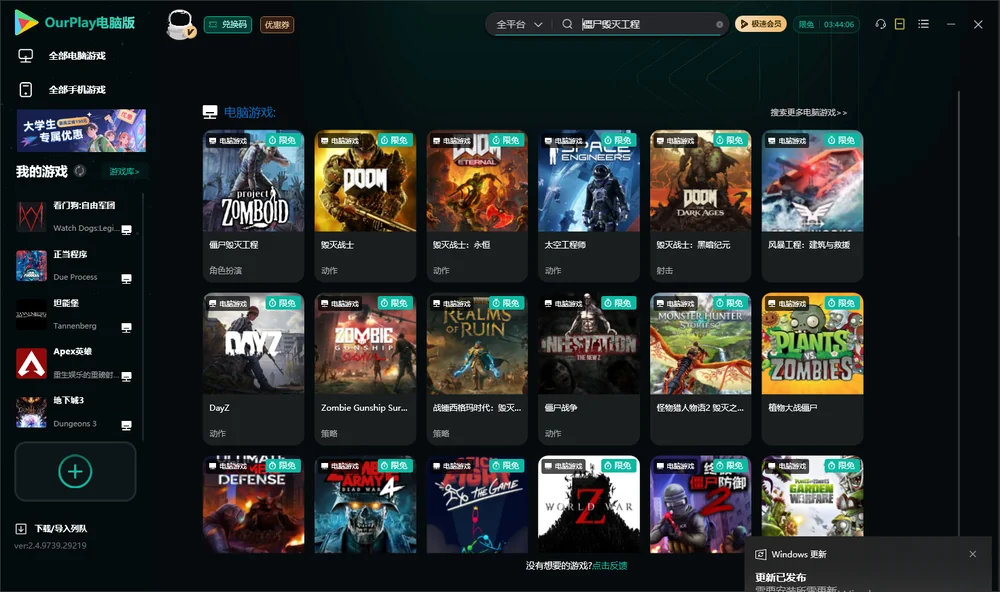Image resolution: width=1000 pixels, height=592 pixels.
Task: Open the 风暴工程 game card
Action: 812,206
